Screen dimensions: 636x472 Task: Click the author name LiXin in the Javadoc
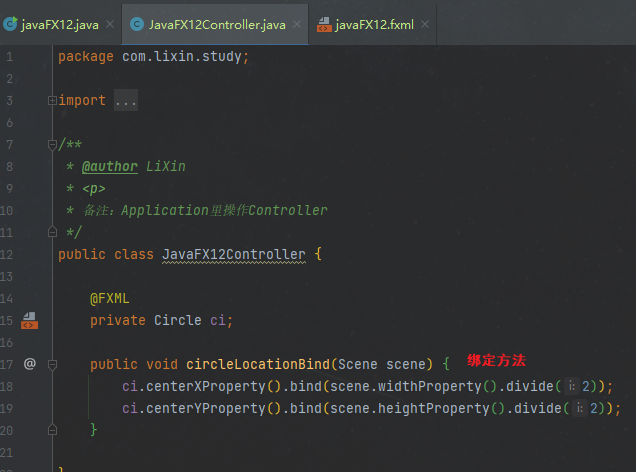click(x=165, y=166)
